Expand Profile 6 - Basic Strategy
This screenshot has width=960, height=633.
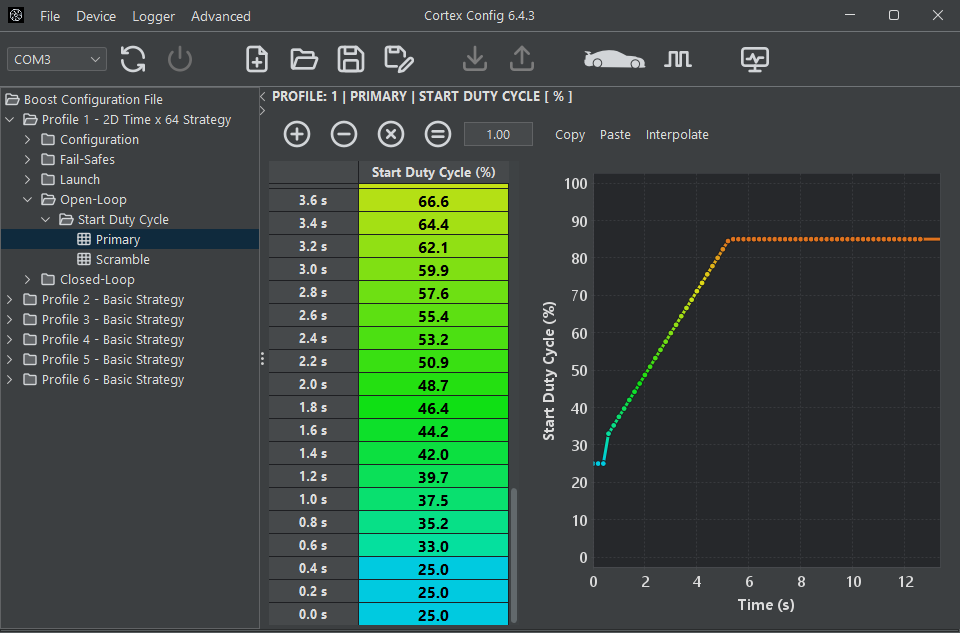coord(10,380)
